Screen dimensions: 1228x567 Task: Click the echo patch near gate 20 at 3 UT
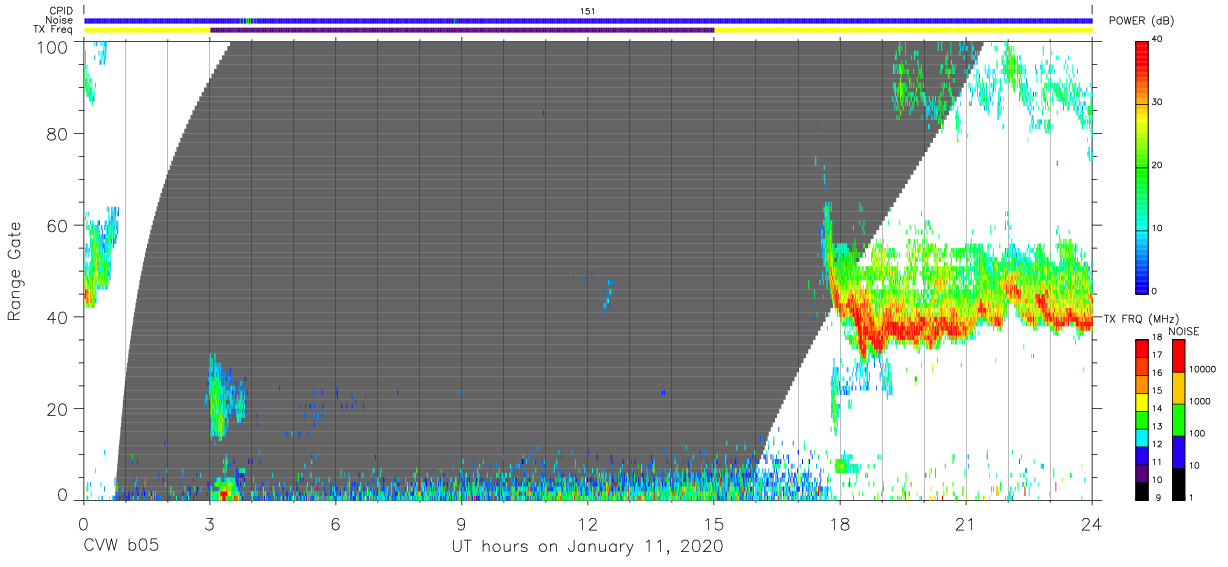tap(224, 397)
